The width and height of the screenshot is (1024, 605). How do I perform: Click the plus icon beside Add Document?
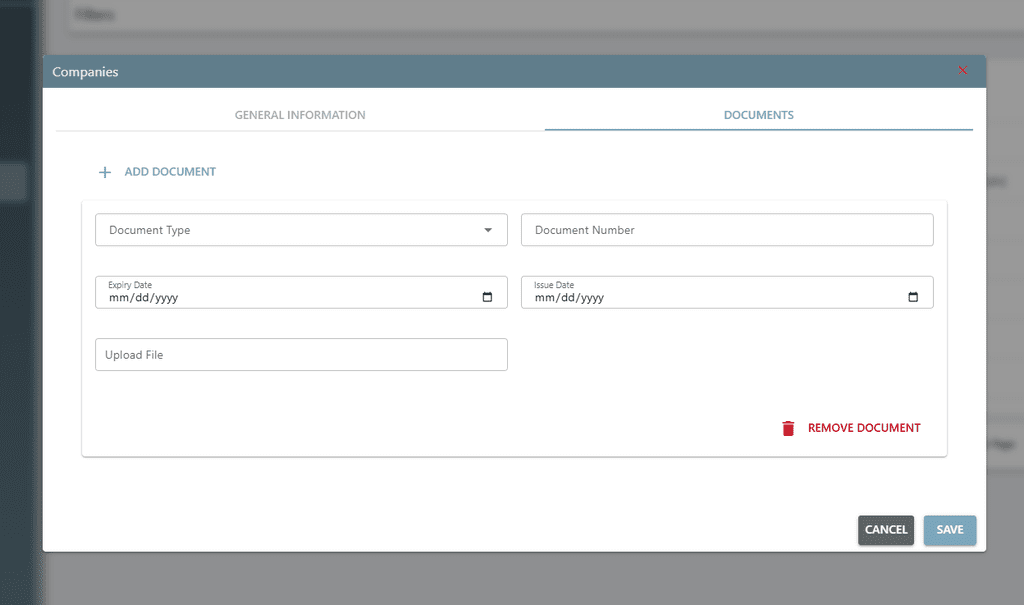pyautogui.click(x=104, y=172)
